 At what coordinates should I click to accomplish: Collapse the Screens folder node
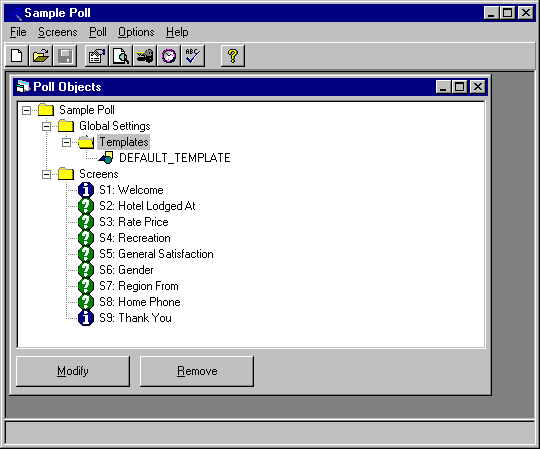46,174
